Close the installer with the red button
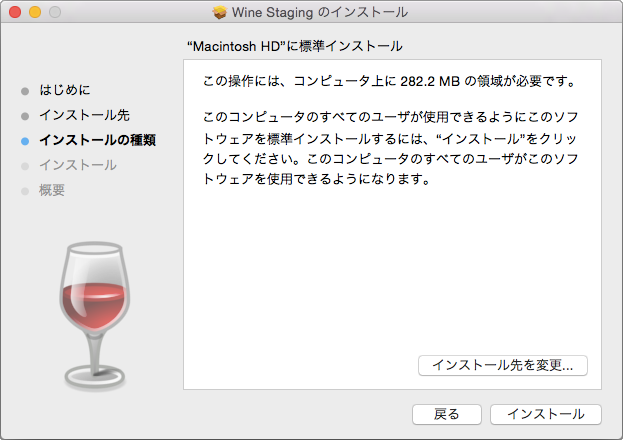 (x=15, y=12)
